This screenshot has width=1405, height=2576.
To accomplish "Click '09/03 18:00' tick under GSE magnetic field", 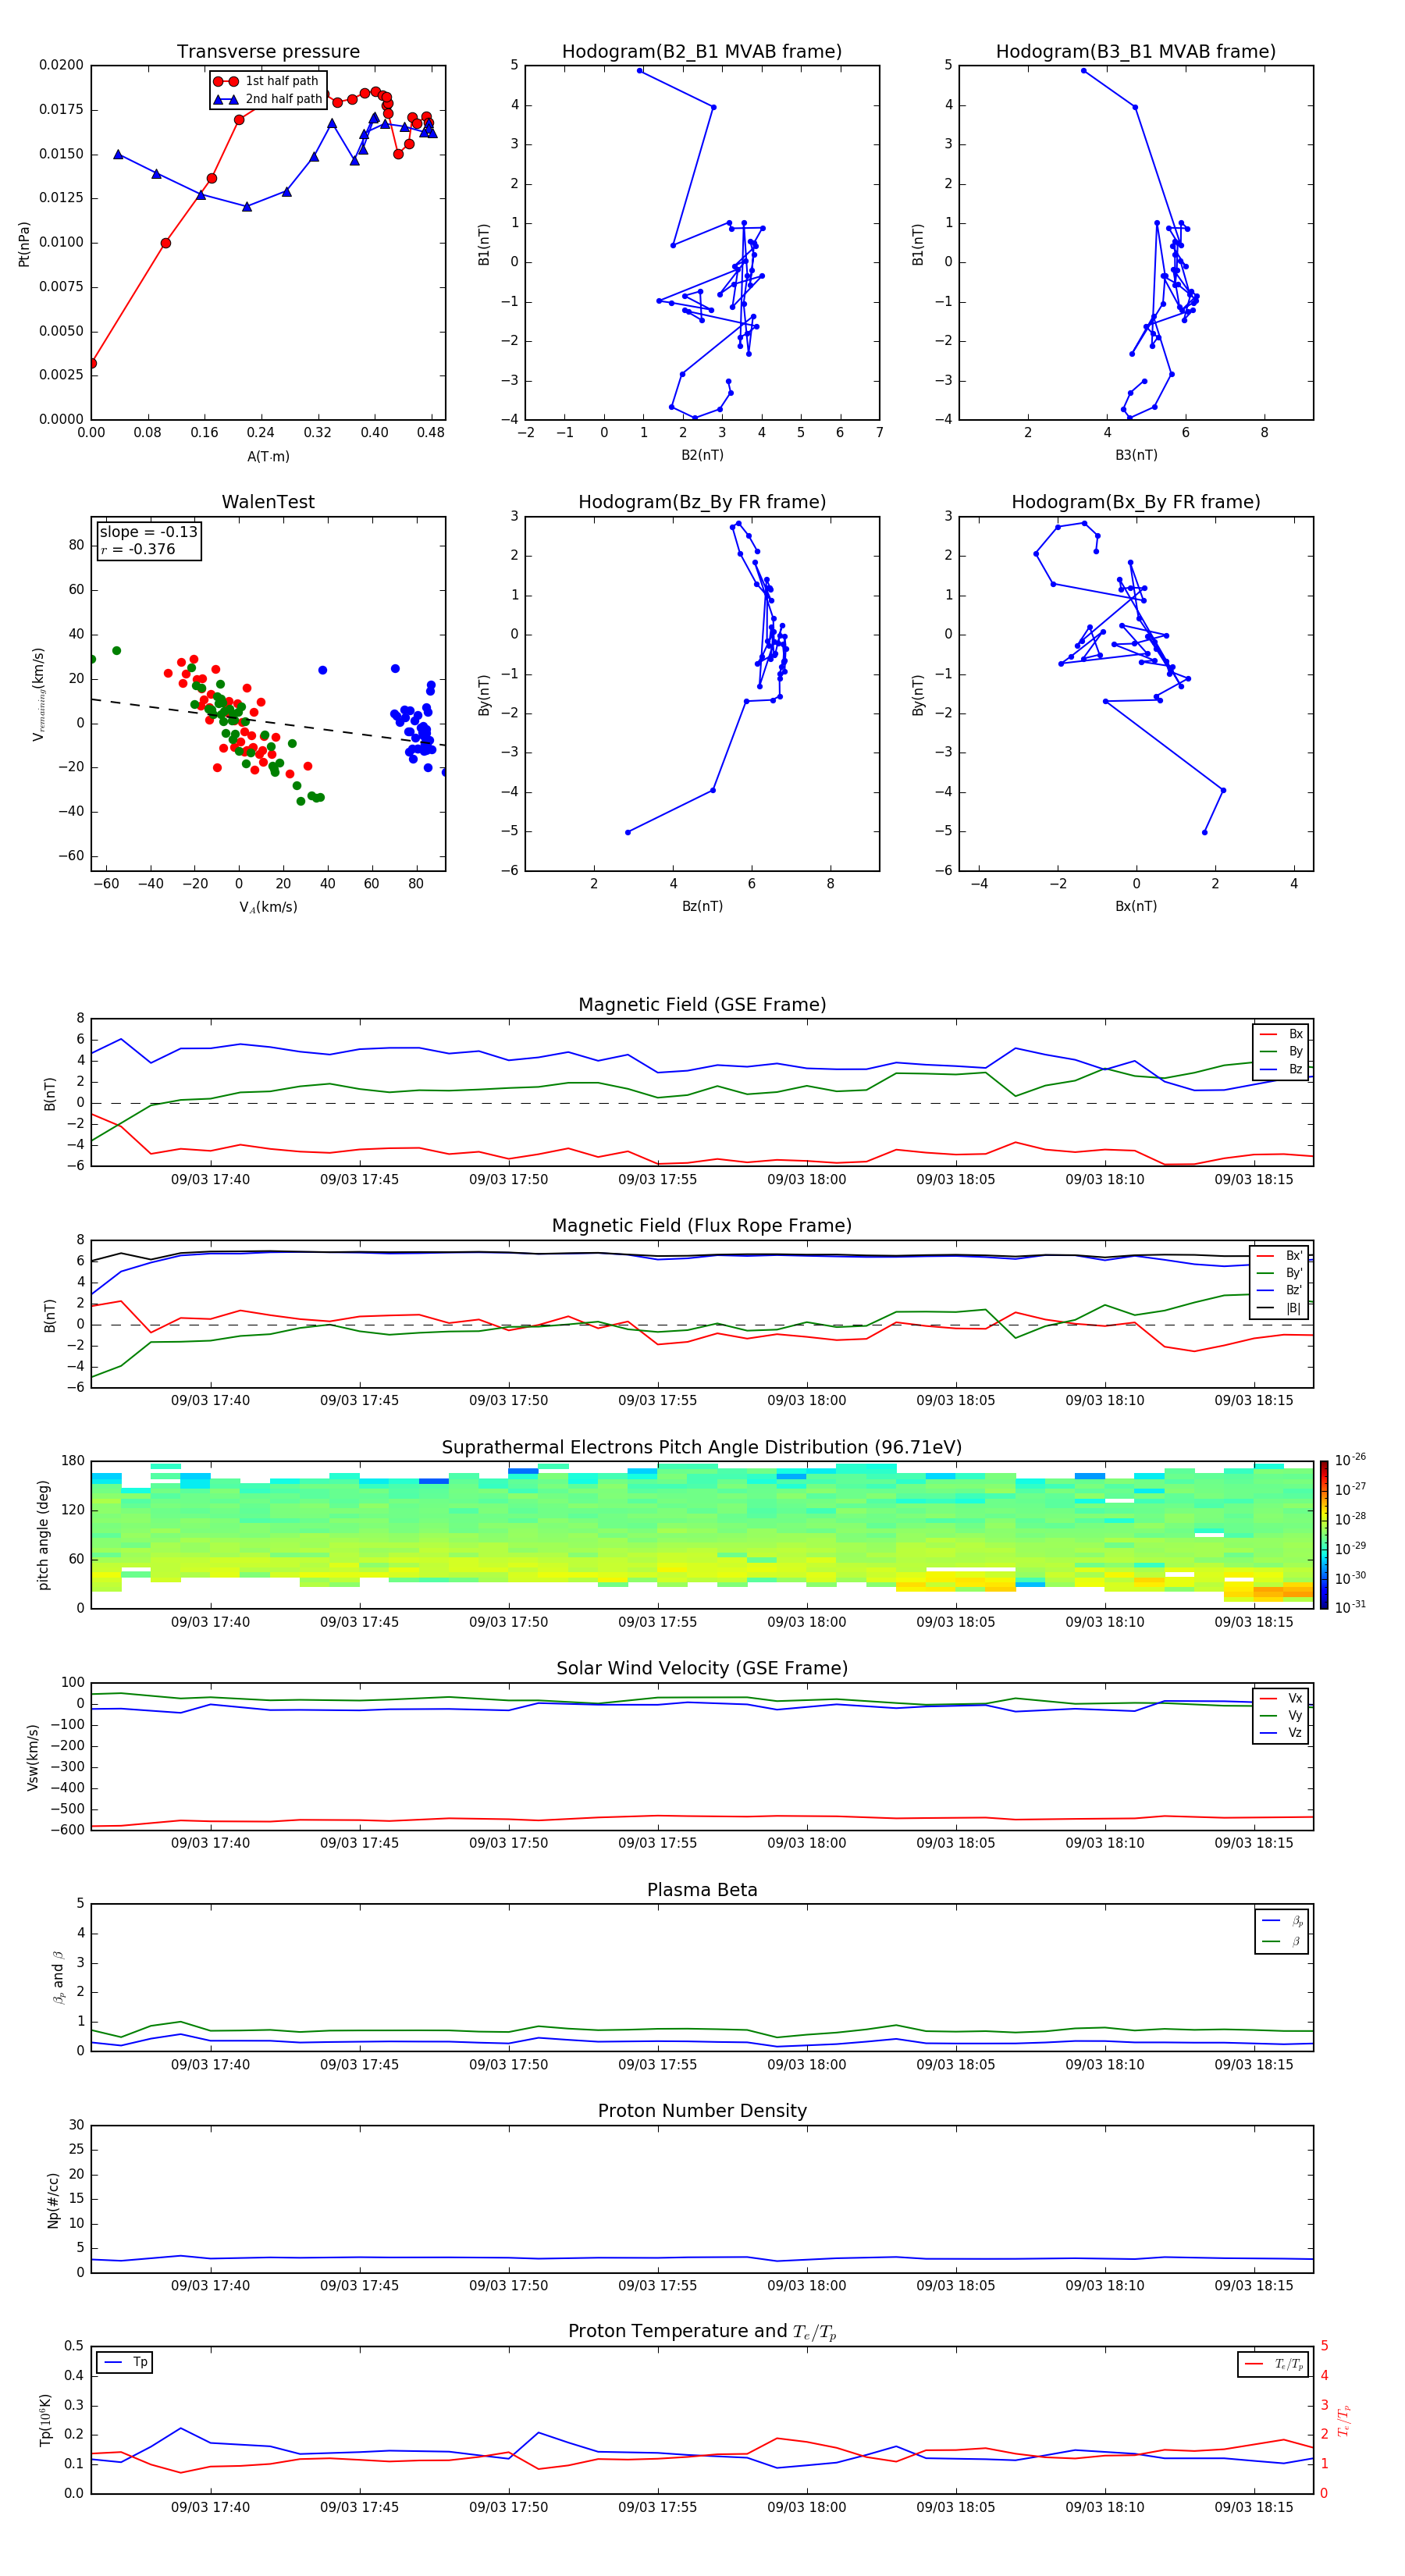I will [x=806, y=1180].
